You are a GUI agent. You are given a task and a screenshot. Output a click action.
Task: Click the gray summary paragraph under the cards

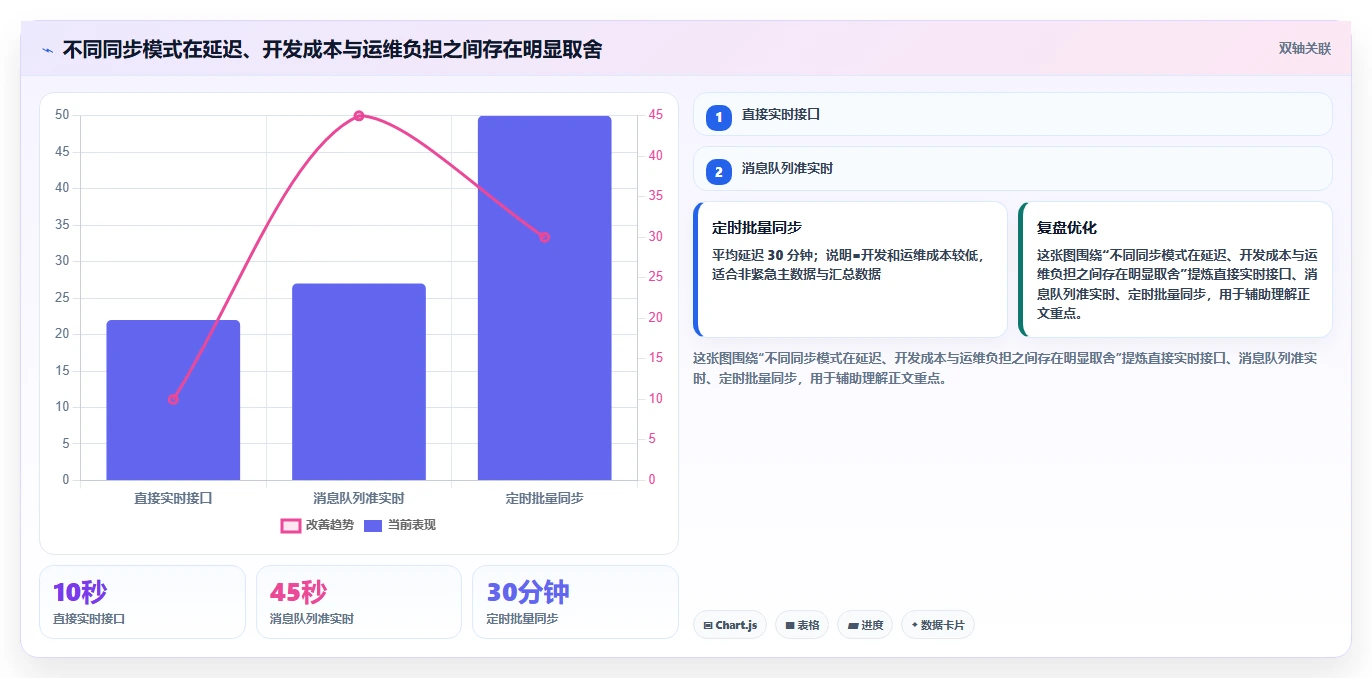click(x=1005, y=368)
